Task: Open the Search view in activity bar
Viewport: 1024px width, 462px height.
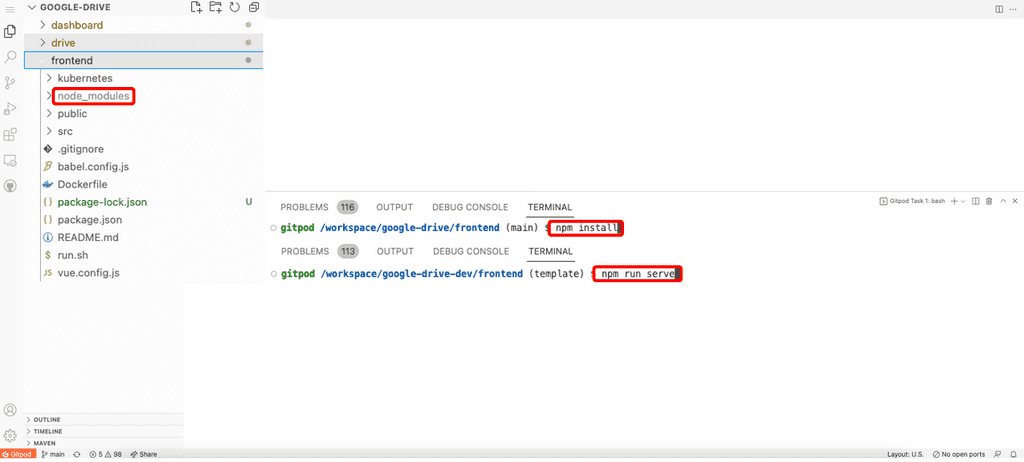Action: coord(11,57)
